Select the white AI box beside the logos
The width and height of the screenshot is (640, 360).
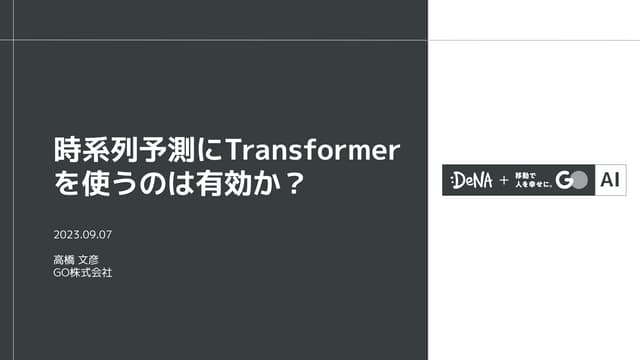tap(611, 180)
